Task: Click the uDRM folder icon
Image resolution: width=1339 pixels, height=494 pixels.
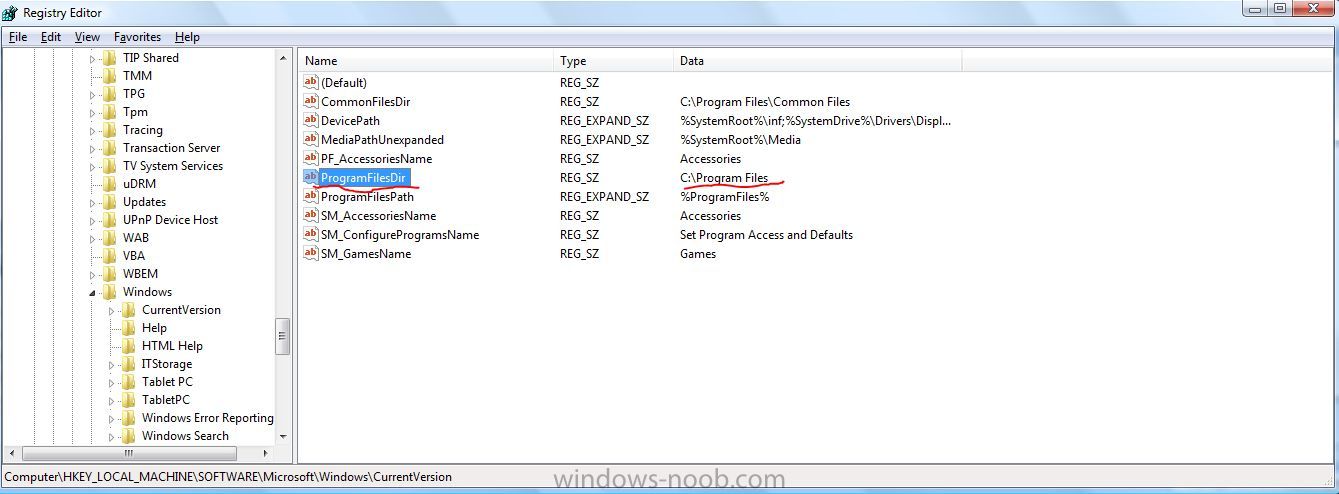Action: pos(110,184)
